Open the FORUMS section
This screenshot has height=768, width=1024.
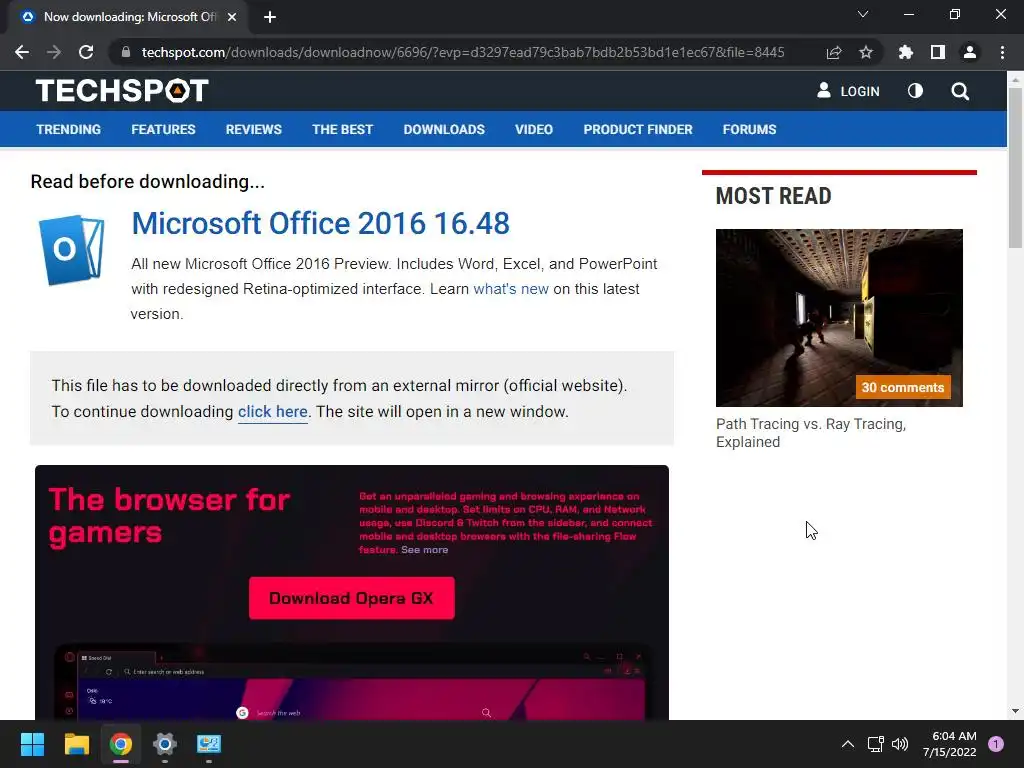click(x=749, y=129)
